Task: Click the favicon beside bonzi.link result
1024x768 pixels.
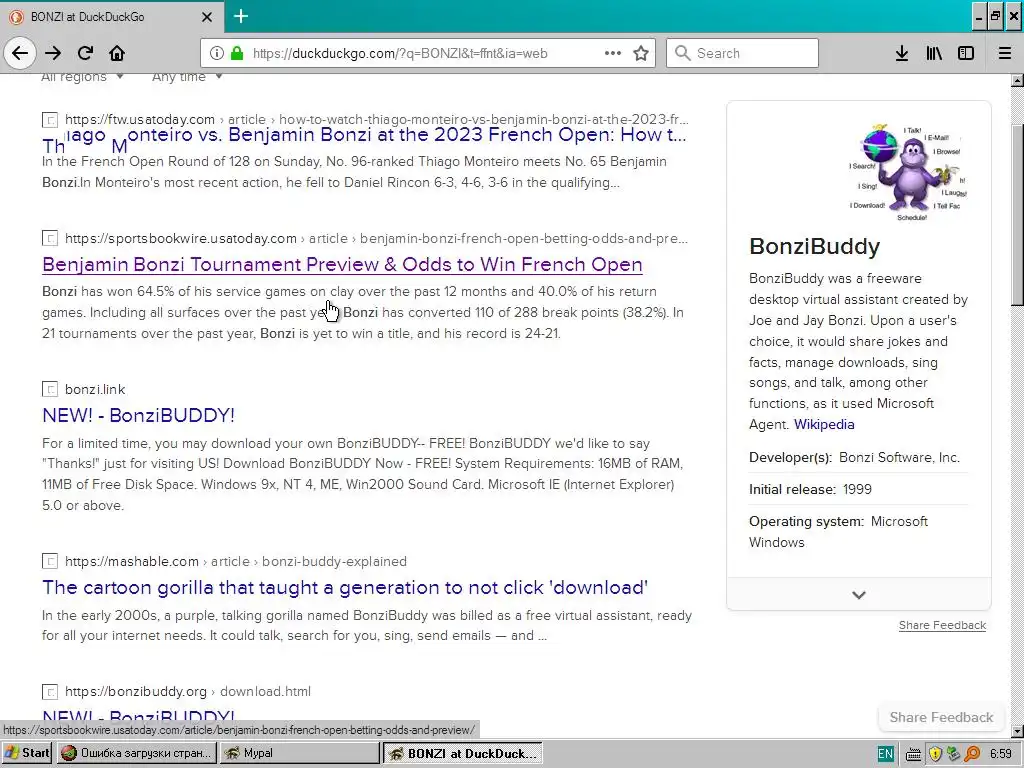Action: click(x=50, y=389)
